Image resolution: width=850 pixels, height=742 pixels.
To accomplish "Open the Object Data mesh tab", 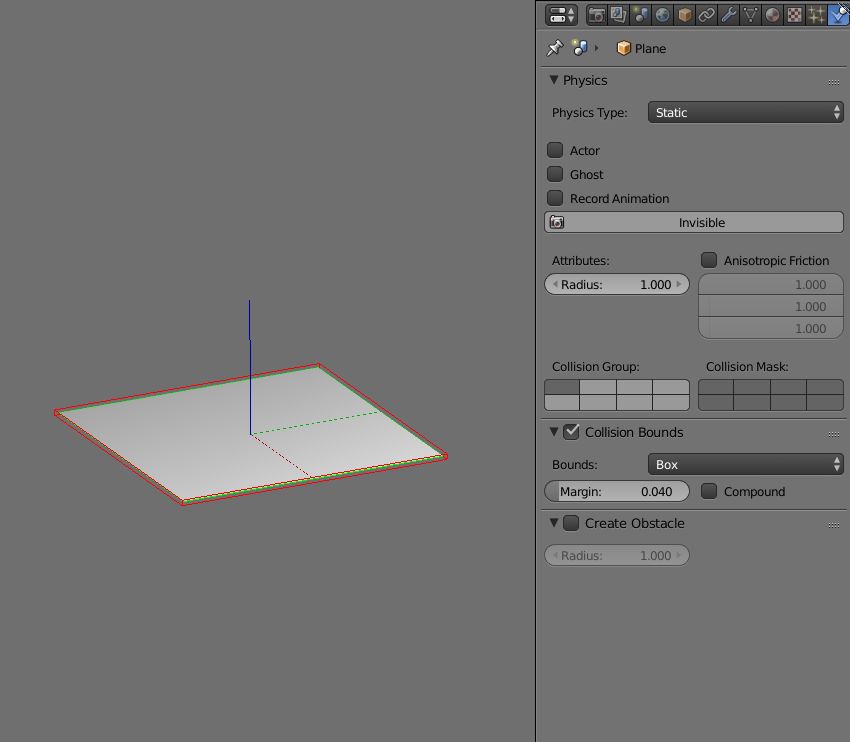I will (750, 15).
